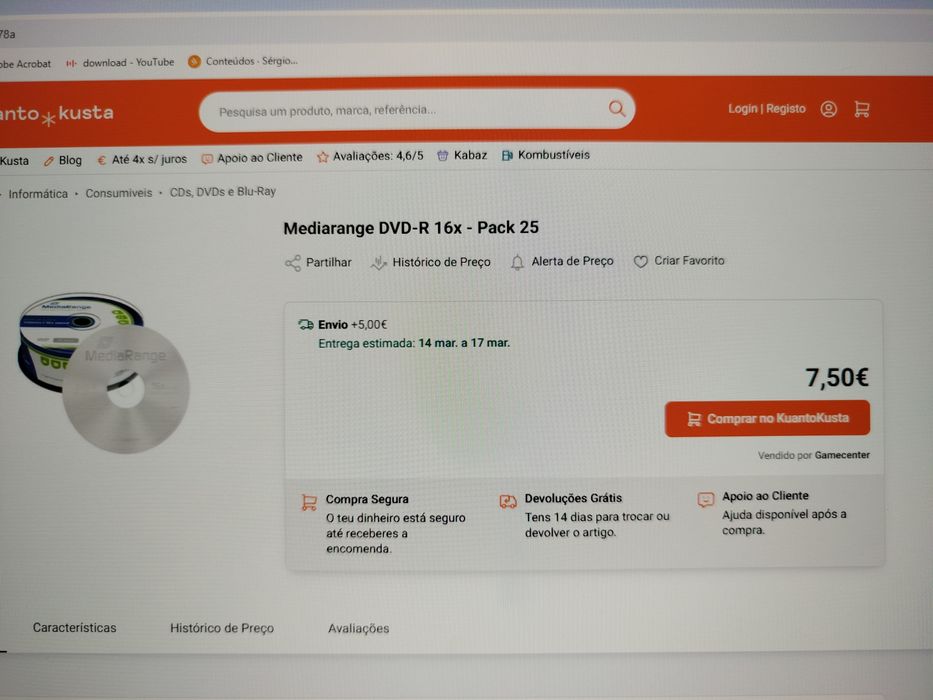Open Histórico de Preço chart icon

coord(378,262)
